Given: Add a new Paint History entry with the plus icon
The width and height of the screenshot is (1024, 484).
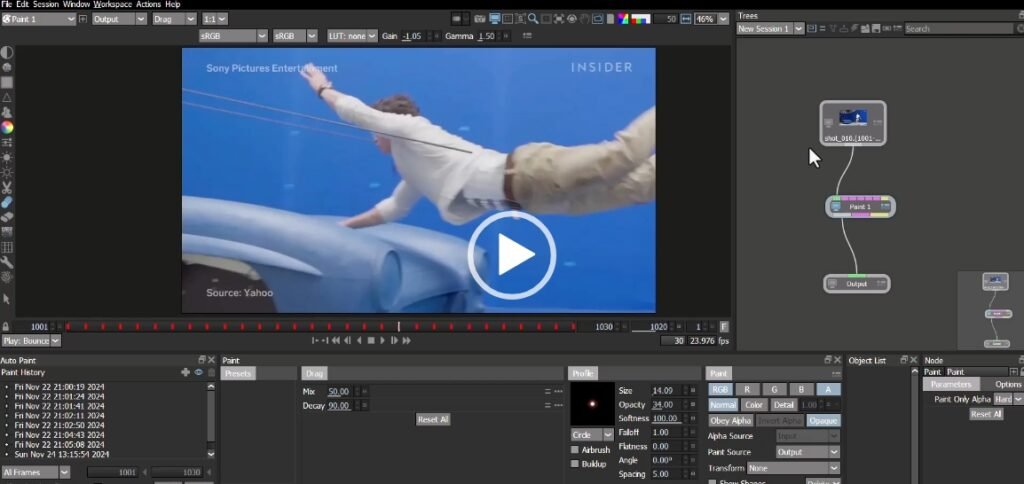Looking at the screenshot, I should [x=185, y=372].
